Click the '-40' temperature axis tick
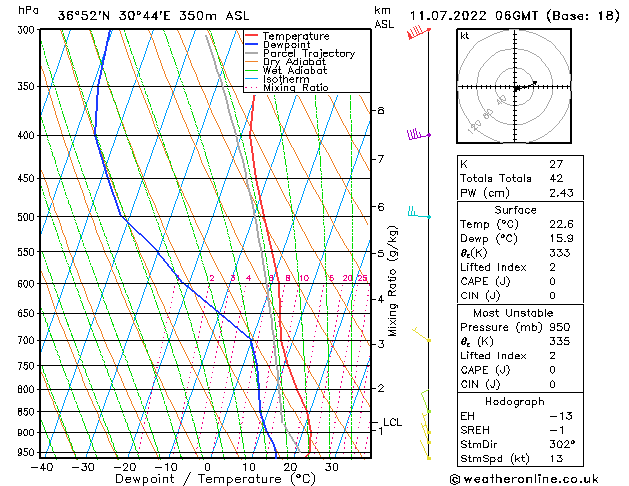Viewport: 629px width, 486px height. (42, 467)
